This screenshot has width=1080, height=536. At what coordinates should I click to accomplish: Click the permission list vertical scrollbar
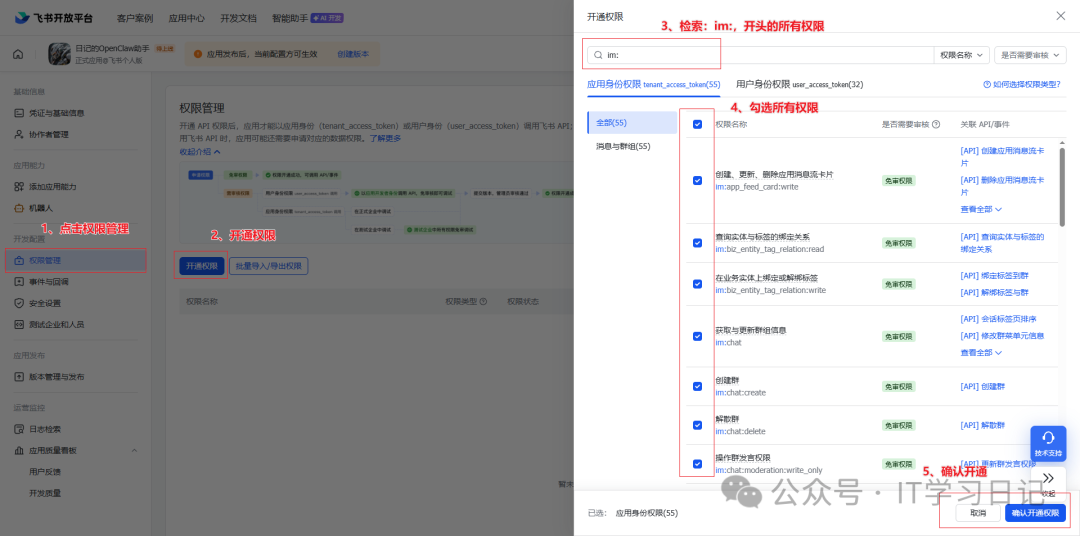pos(1063,186)
